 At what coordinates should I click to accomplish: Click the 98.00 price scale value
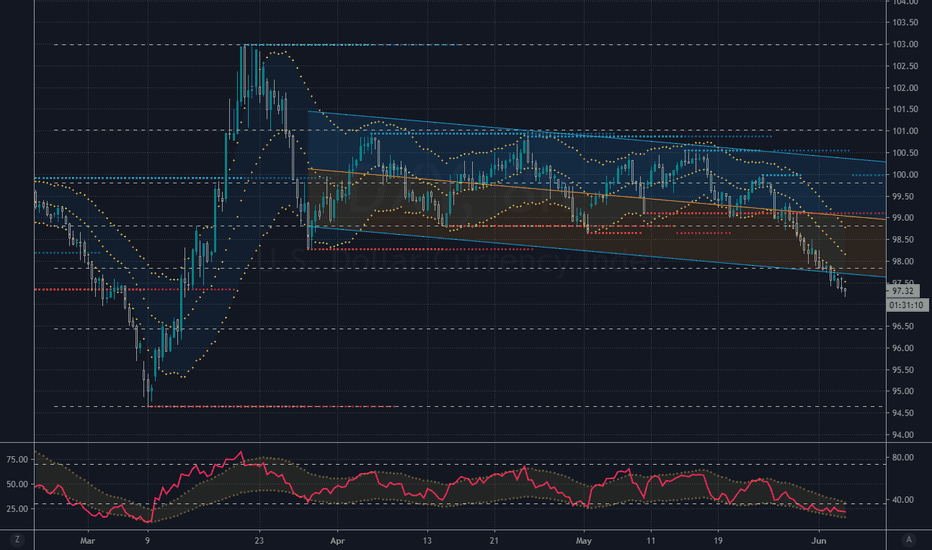pyautogui.click(x=903, y=262)
